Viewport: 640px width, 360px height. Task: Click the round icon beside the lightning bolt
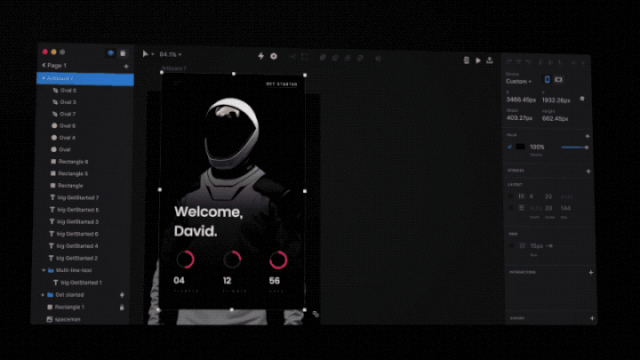(x=273, y=56)
